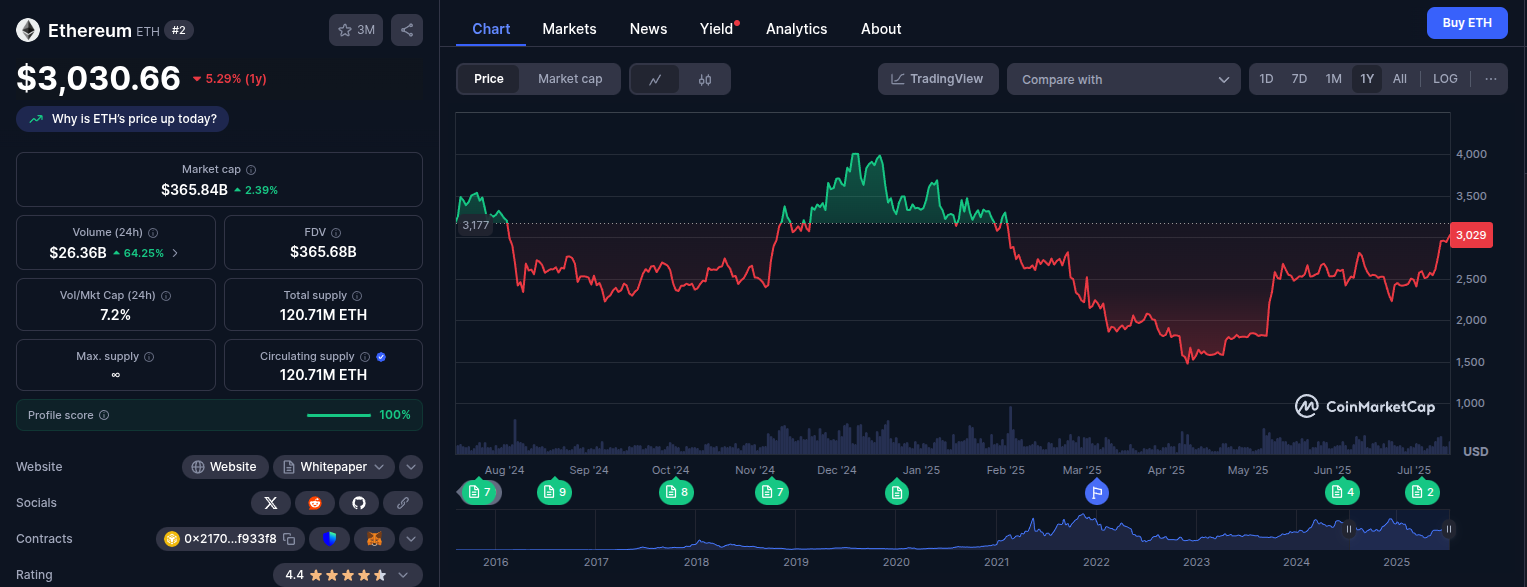The width and height of the screenshot is (1527, 587).
Task: Switch chart to Market cap view
Action: pos(570,79)
